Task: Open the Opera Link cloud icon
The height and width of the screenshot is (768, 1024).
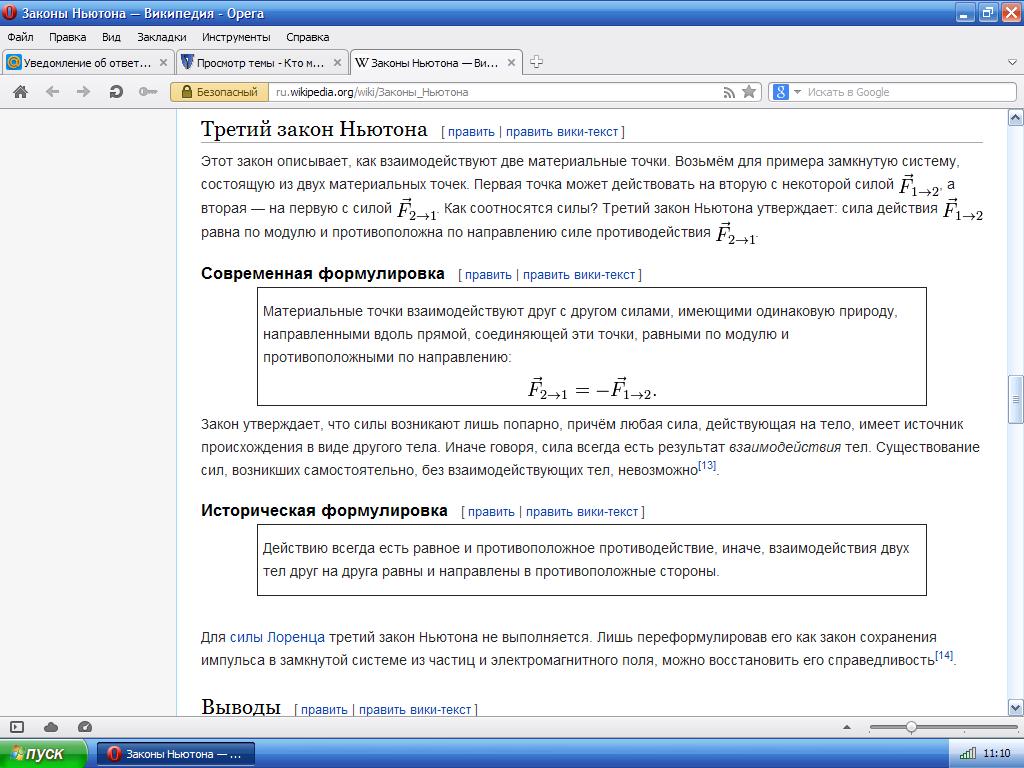Action: pos(51,727)
